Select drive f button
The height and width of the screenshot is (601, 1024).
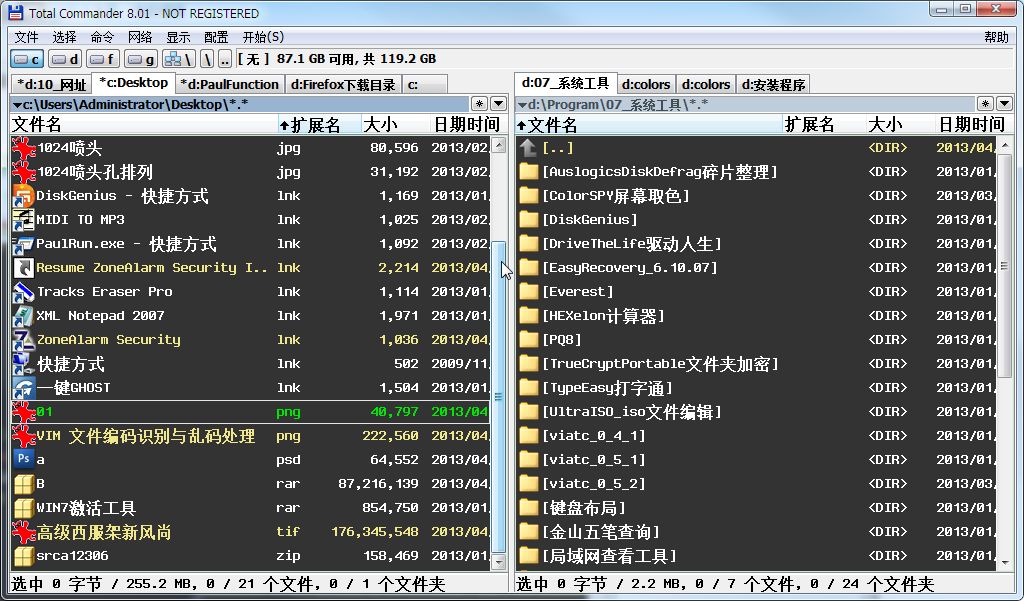pyautogui.click(x=103, y=59)
